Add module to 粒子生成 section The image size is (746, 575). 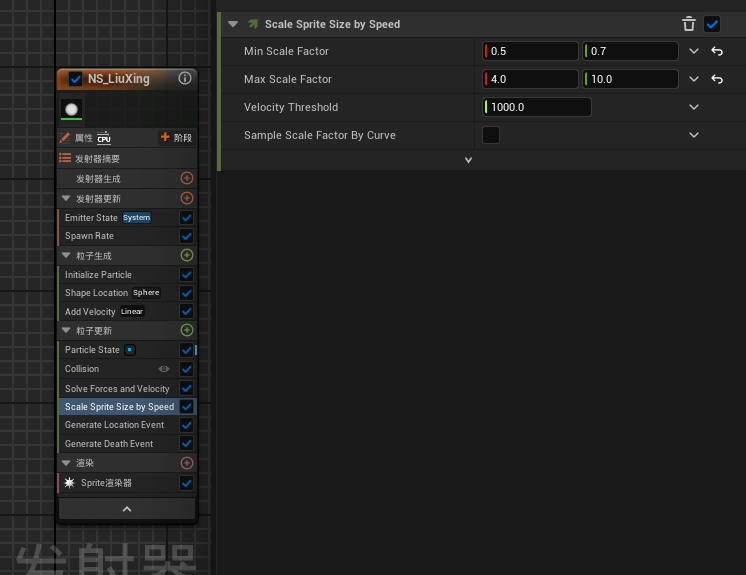coord(187,255)
